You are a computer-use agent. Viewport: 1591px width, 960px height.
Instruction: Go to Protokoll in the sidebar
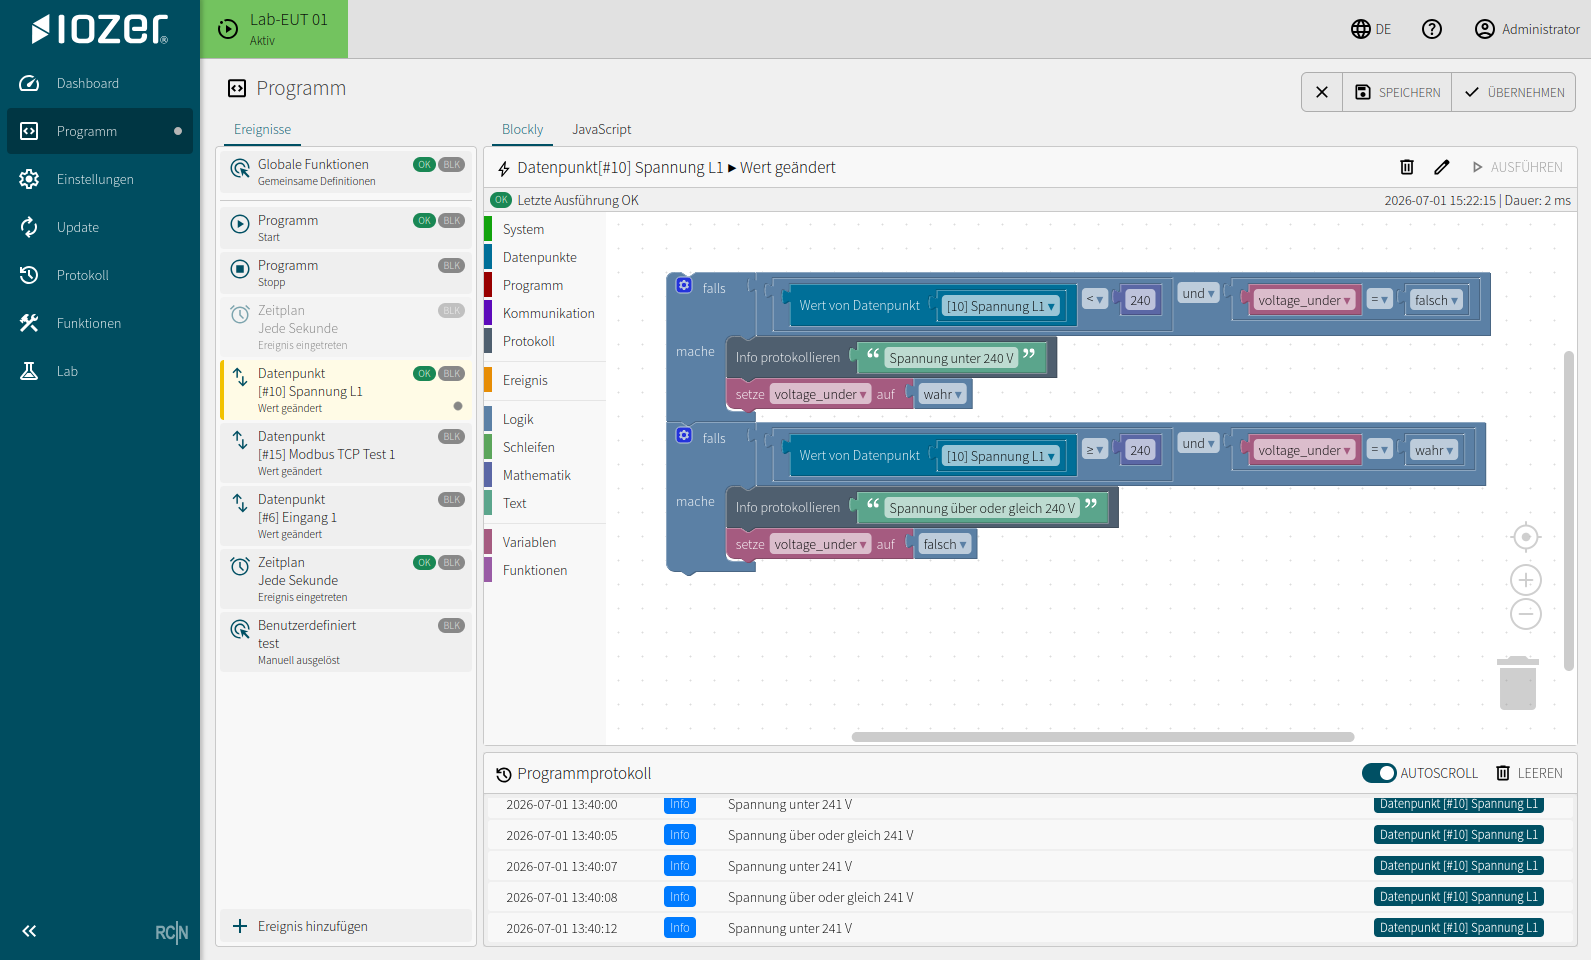click(100, 275)
